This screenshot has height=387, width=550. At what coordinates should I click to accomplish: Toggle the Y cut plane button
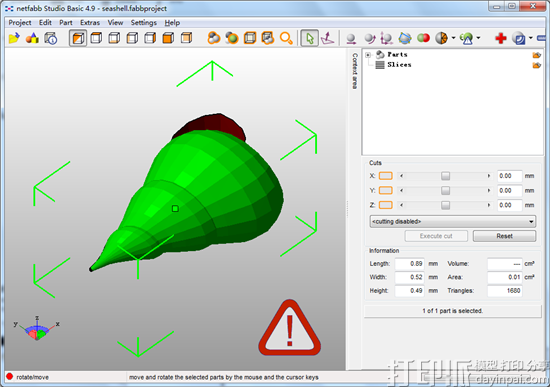coord(385,191)
